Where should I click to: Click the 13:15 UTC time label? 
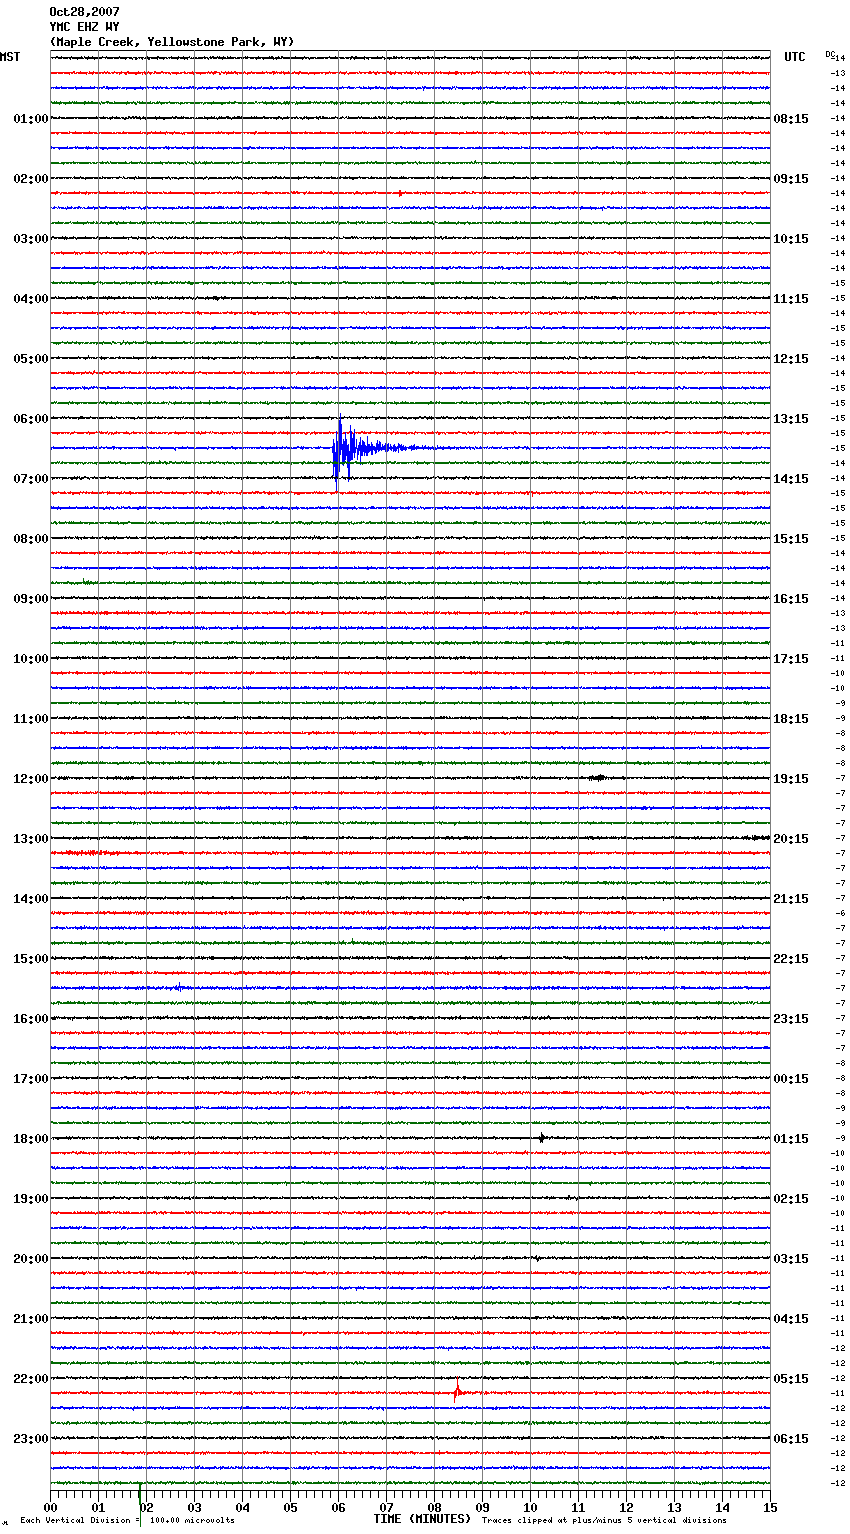[791, 419]
